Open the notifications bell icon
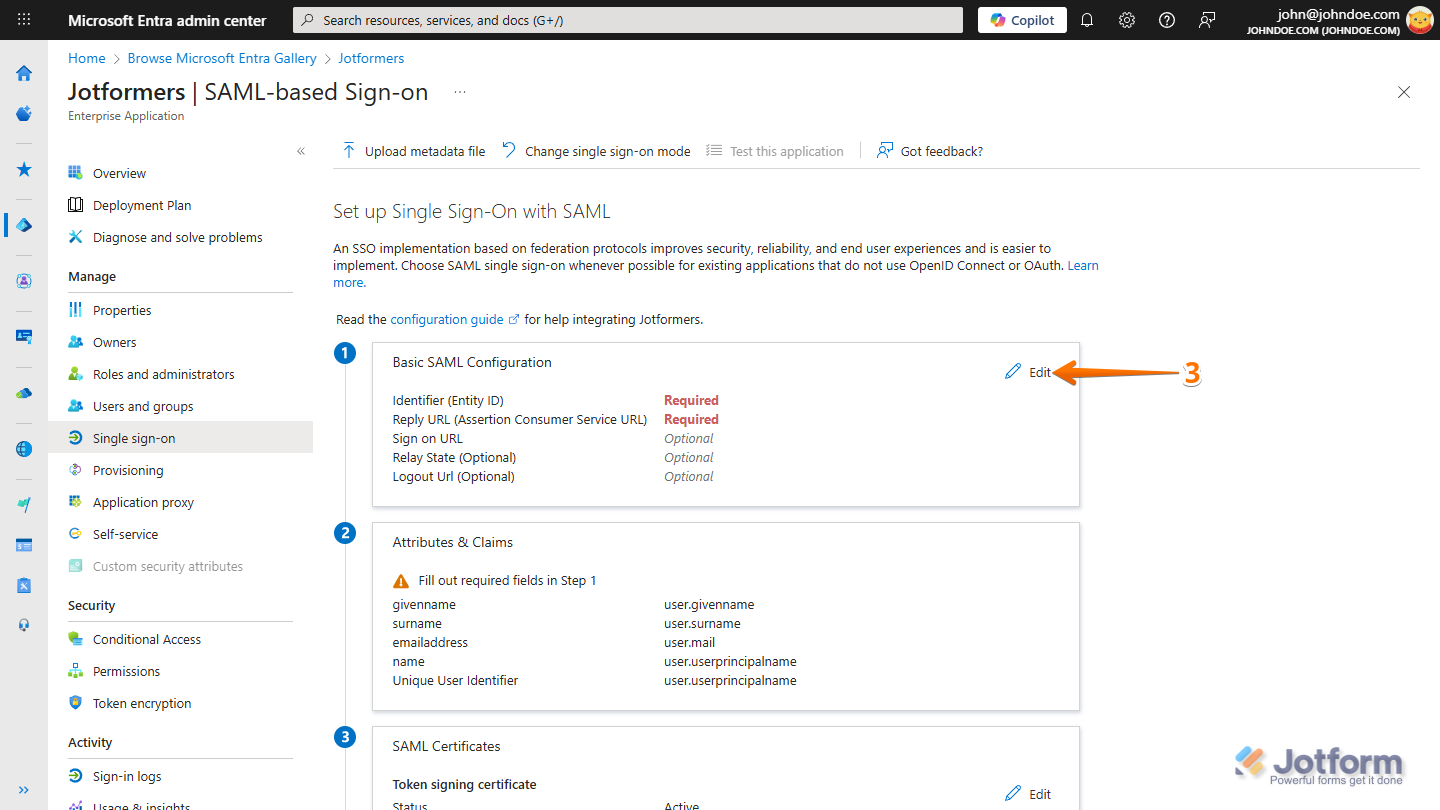 [x=1087, y=20]
